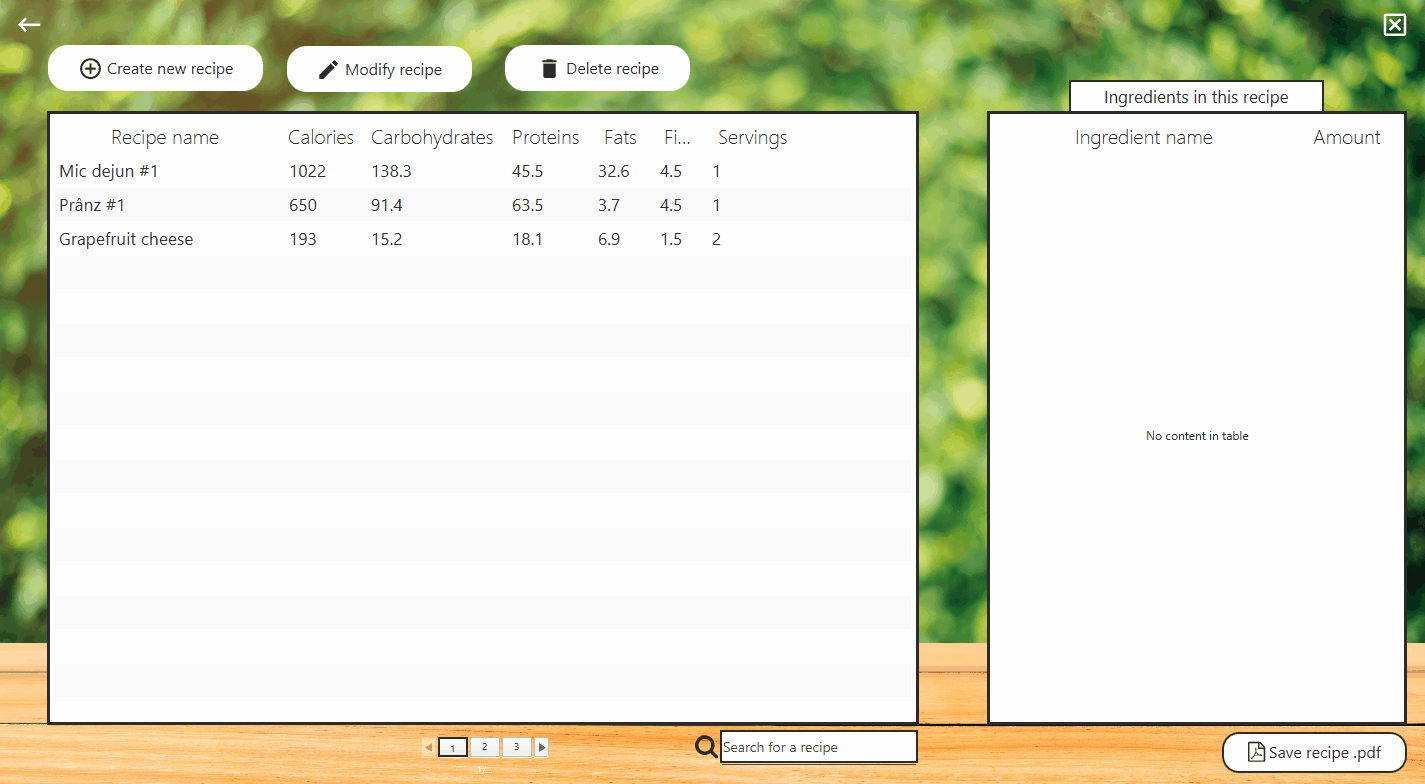Sort by the Calories column header
1425x784 pixels.
[321, 138]
